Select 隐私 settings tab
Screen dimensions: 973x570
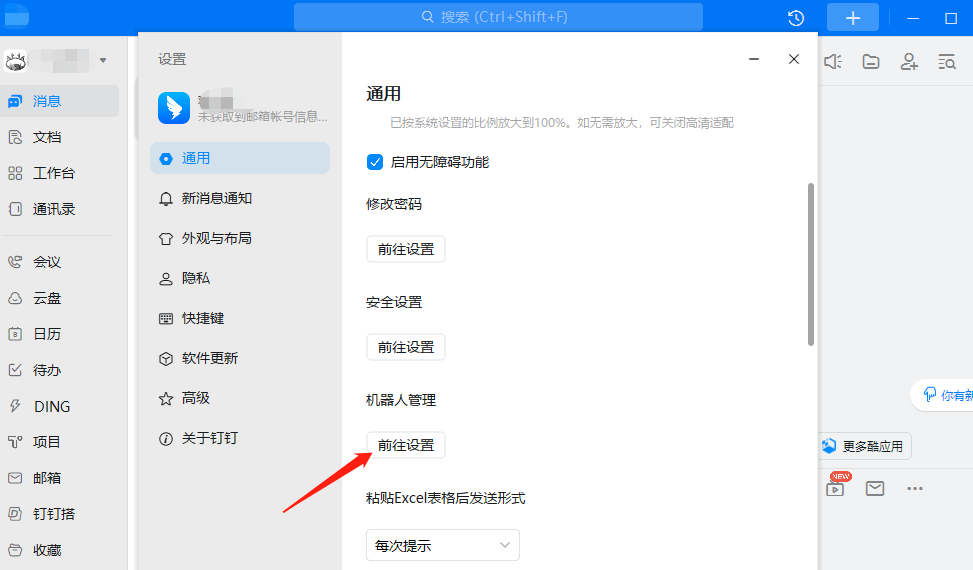[240, 278]
